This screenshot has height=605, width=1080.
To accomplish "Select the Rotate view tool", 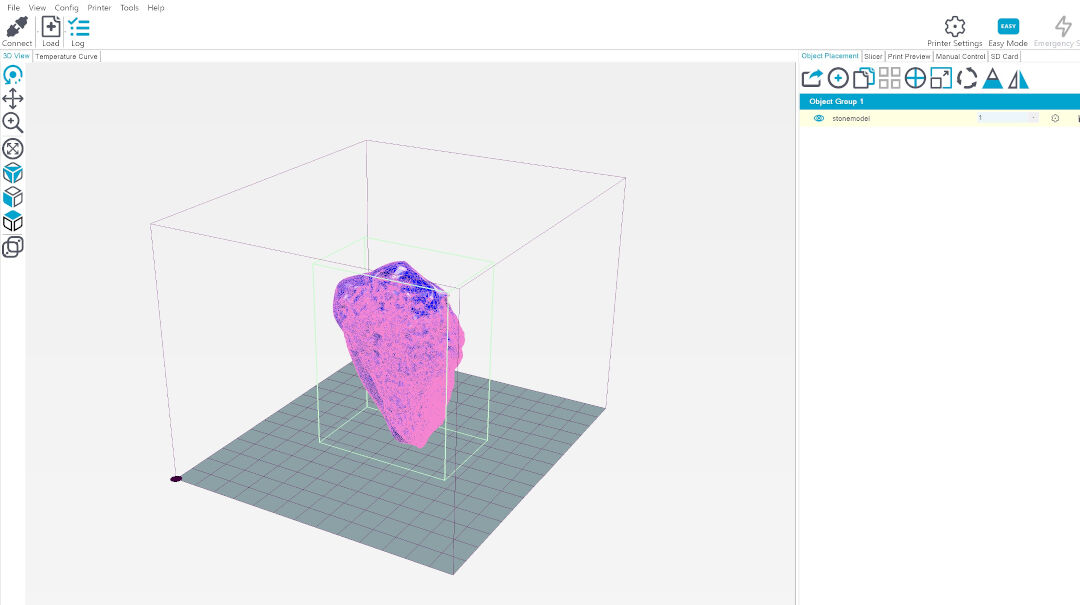I will point(13,74).
